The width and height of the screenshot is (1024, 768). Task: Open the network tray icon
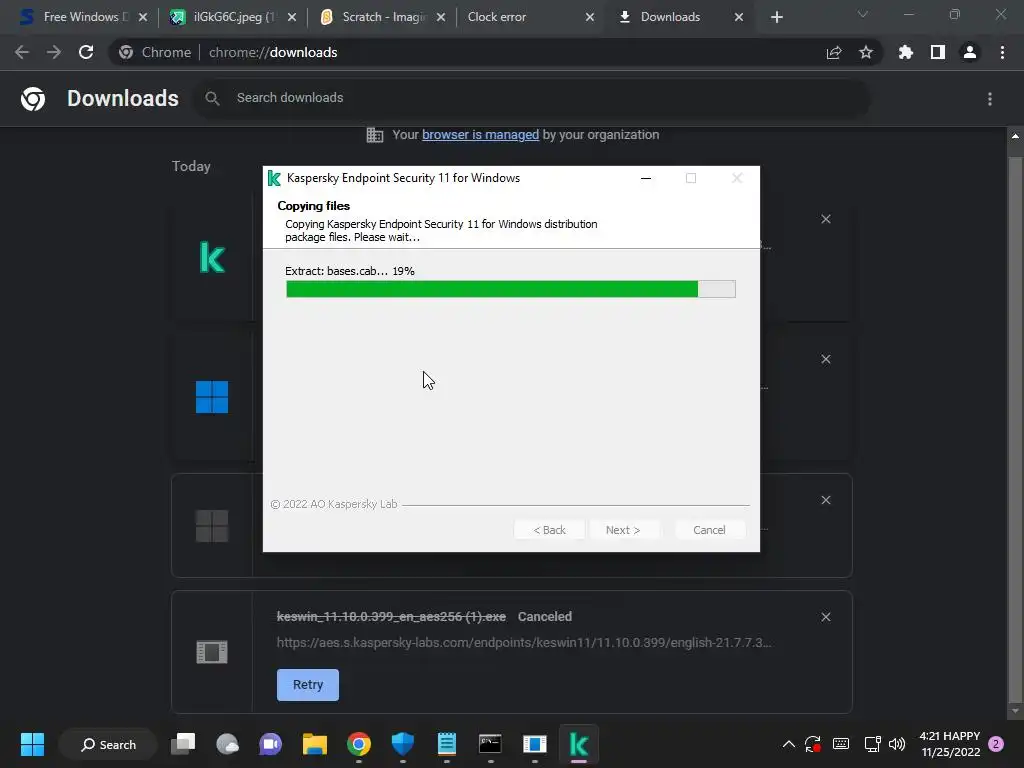tap(872, 744)
